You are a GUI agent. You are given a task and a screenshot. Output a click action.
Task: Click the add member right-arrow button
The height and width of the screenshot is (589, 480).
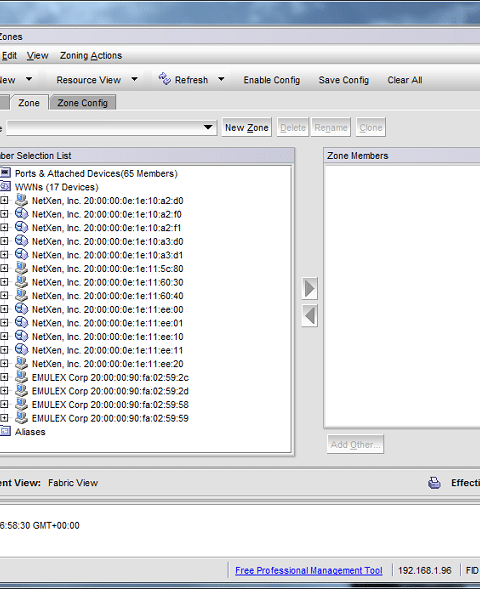pos(309,288)
